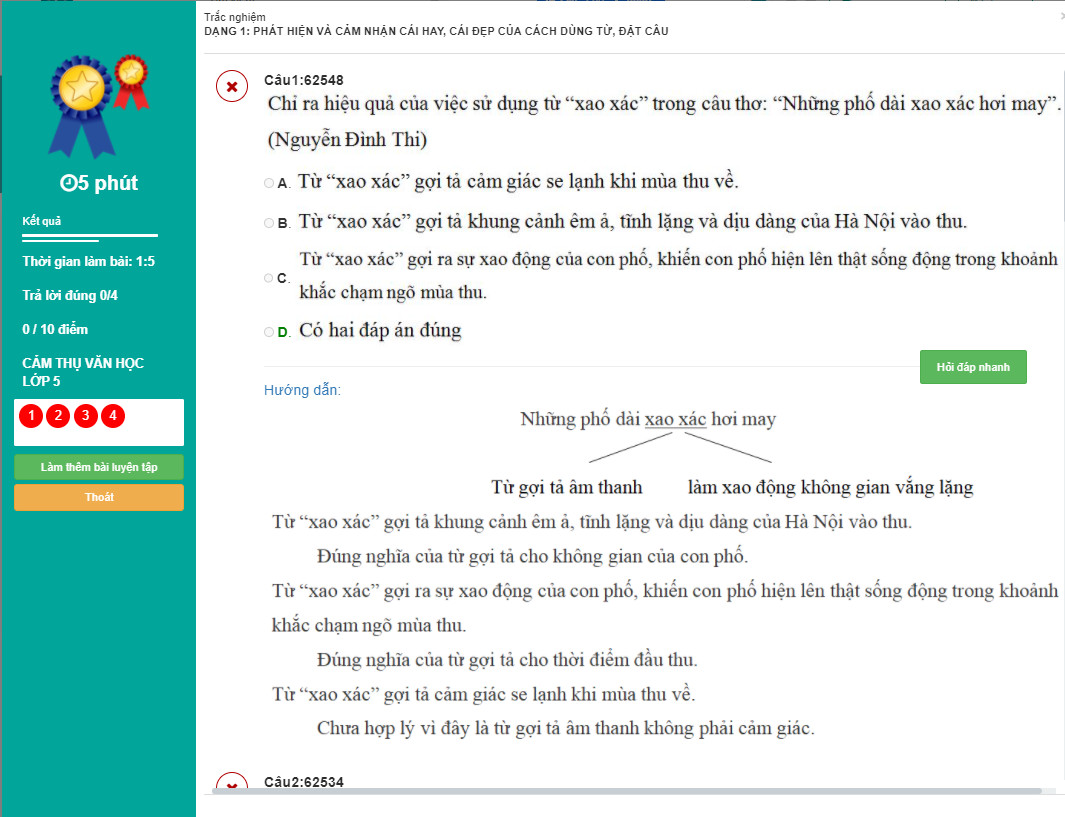Click 'Đúng nghĩa của từ gợi tả cho không gian' line

click(x=532, y=556)
